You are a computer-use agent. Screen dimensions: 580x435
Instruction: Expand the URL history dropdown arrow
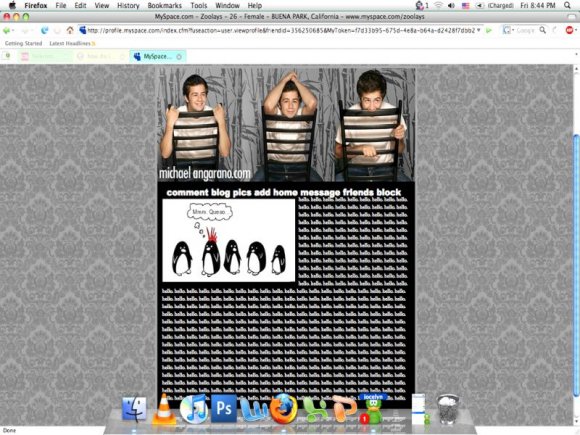point(479,30)
